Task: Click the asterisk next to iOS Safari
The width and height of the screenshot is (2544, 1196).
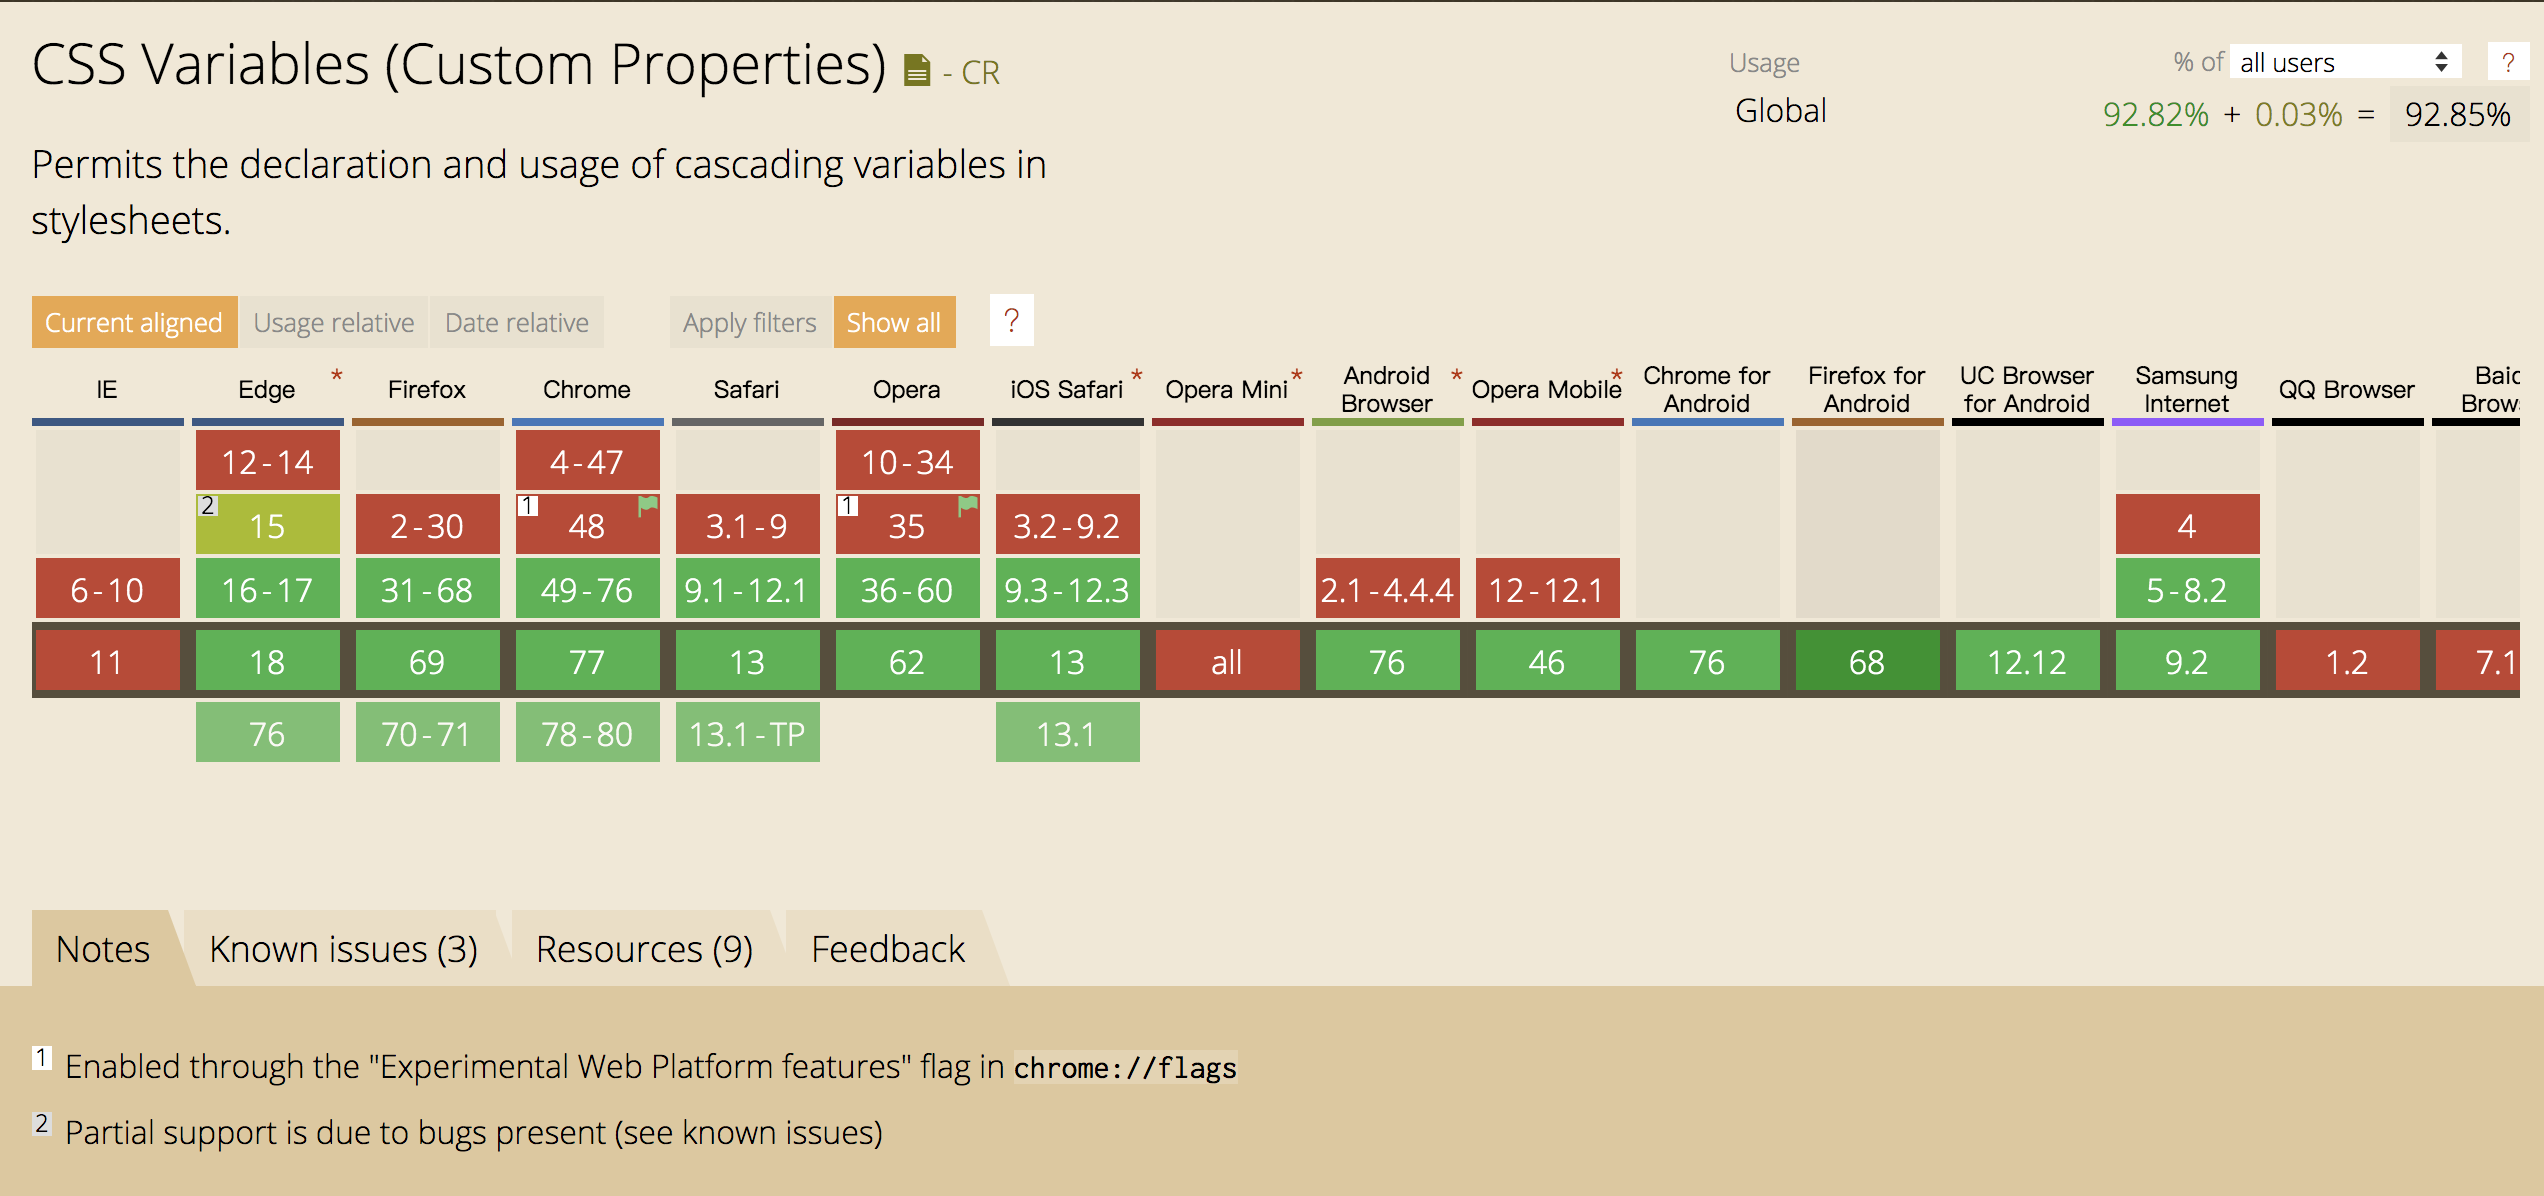Action: pos(1137,376)
